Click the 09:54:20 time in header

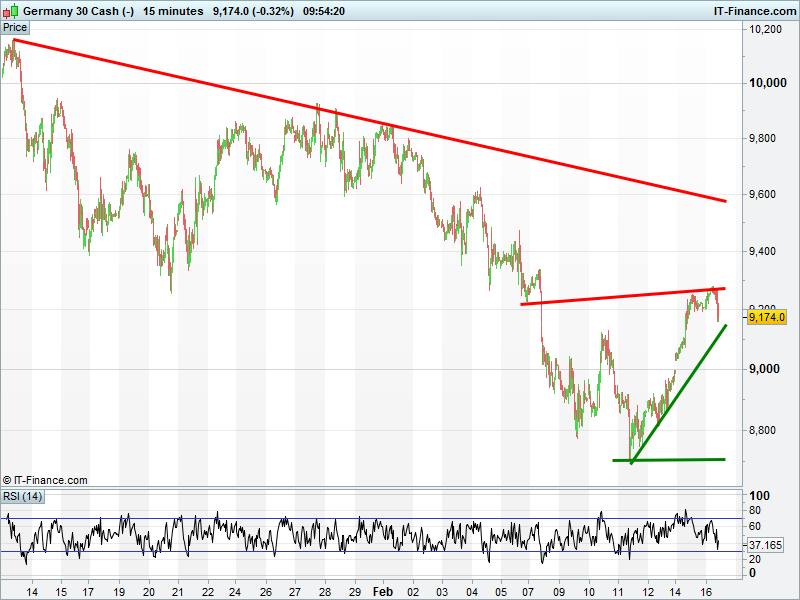(323, 11)
